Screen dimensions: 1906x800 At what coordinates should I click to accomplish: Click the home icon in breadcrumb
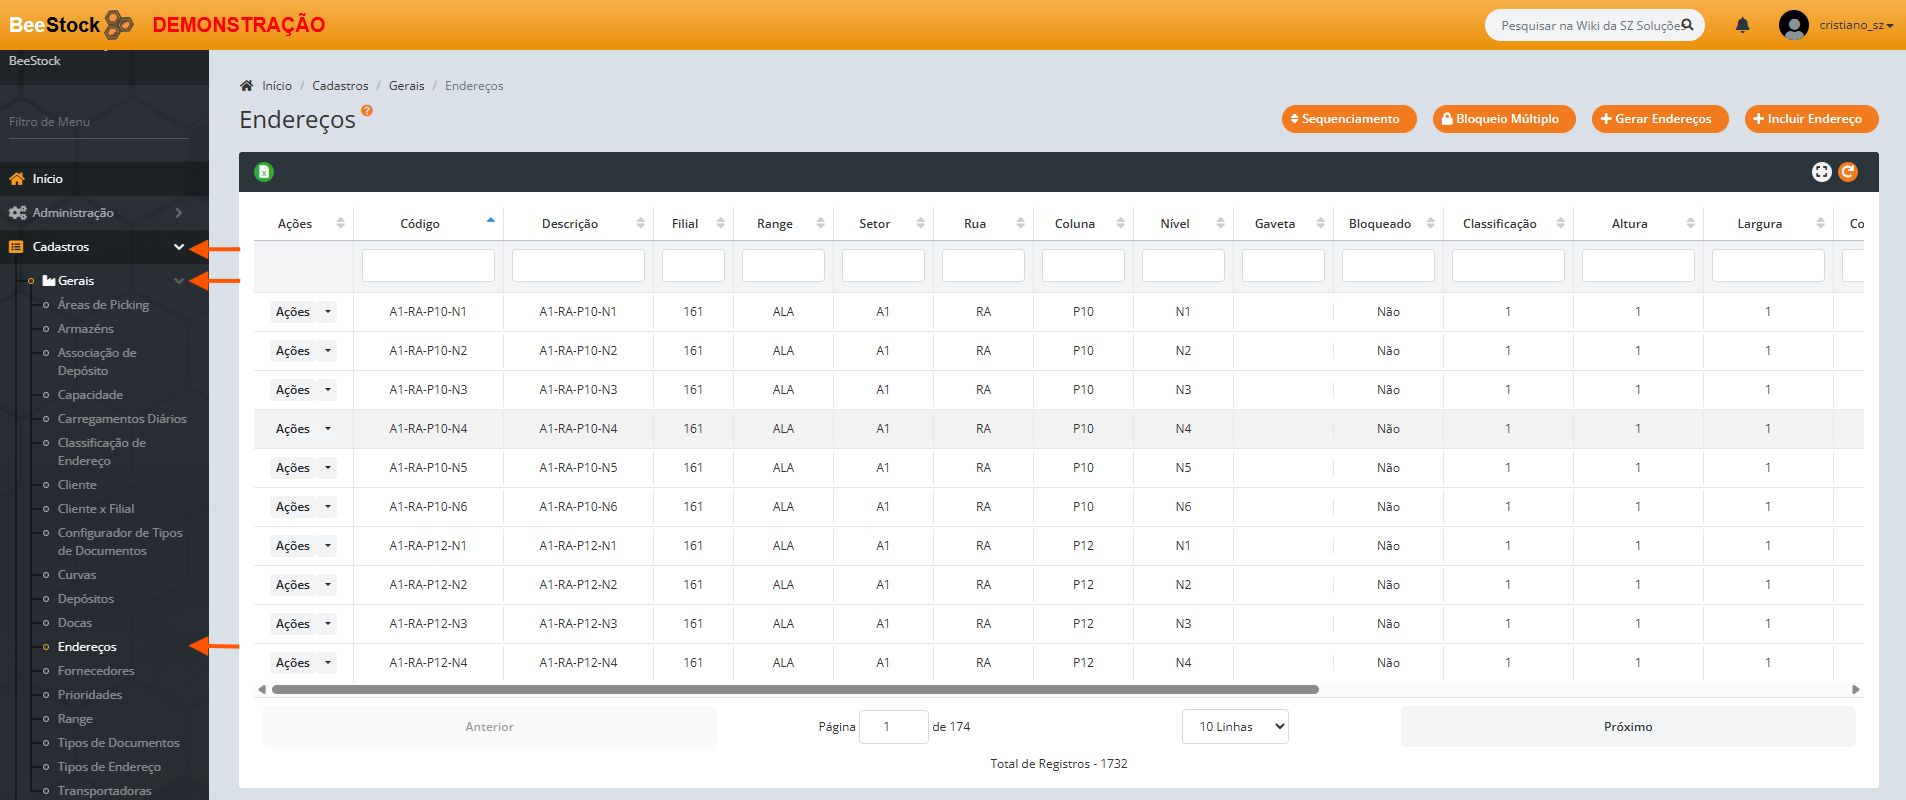(x=247, y=86)
